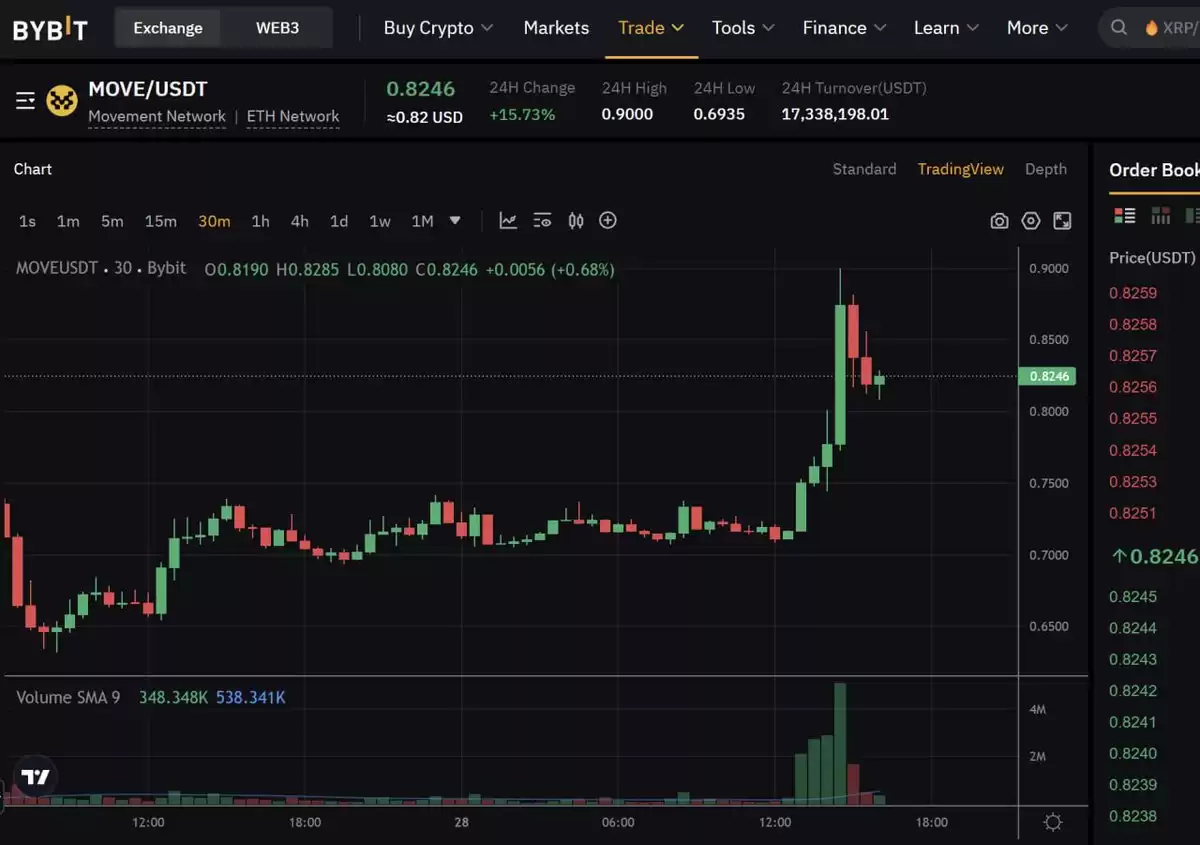Expand chart to fullscreen

pyautogui.click(x=1062, y=221)
